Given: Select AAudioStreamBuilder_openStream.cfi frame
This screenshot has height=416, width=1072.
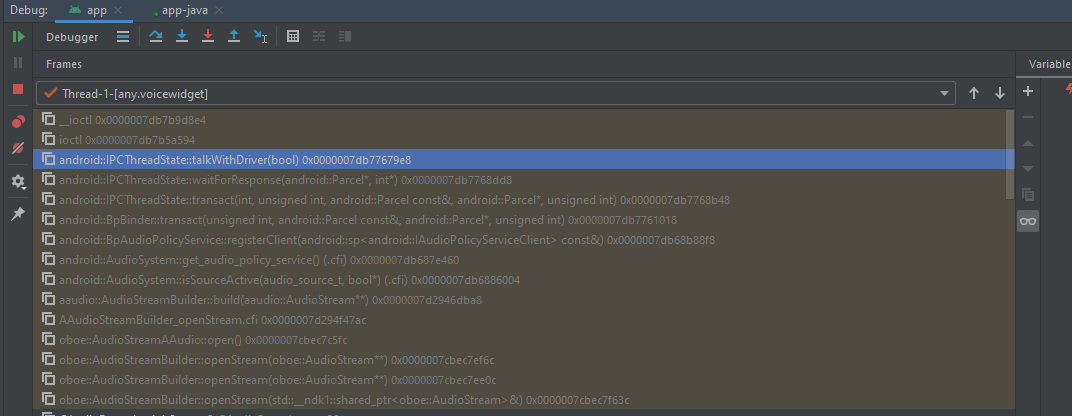Looking at the screenshot, I should [x=520, y=320].
